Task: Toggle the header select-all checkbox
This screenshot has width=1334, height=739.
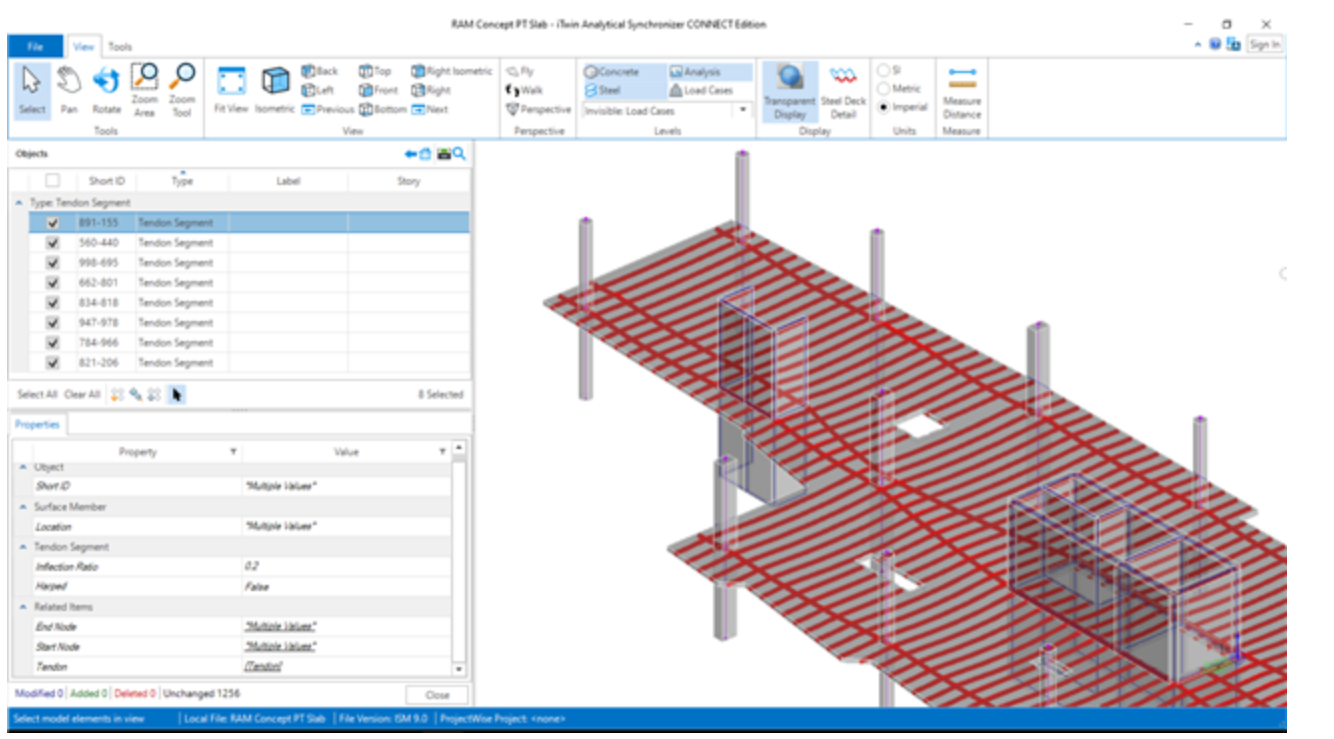Action: click(53, 181)
